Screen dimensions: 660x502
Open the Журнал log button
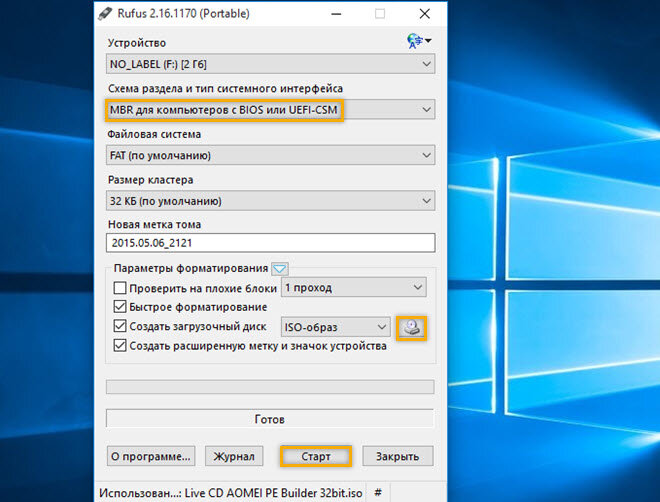pyautogui.click(x=234, y=456)
